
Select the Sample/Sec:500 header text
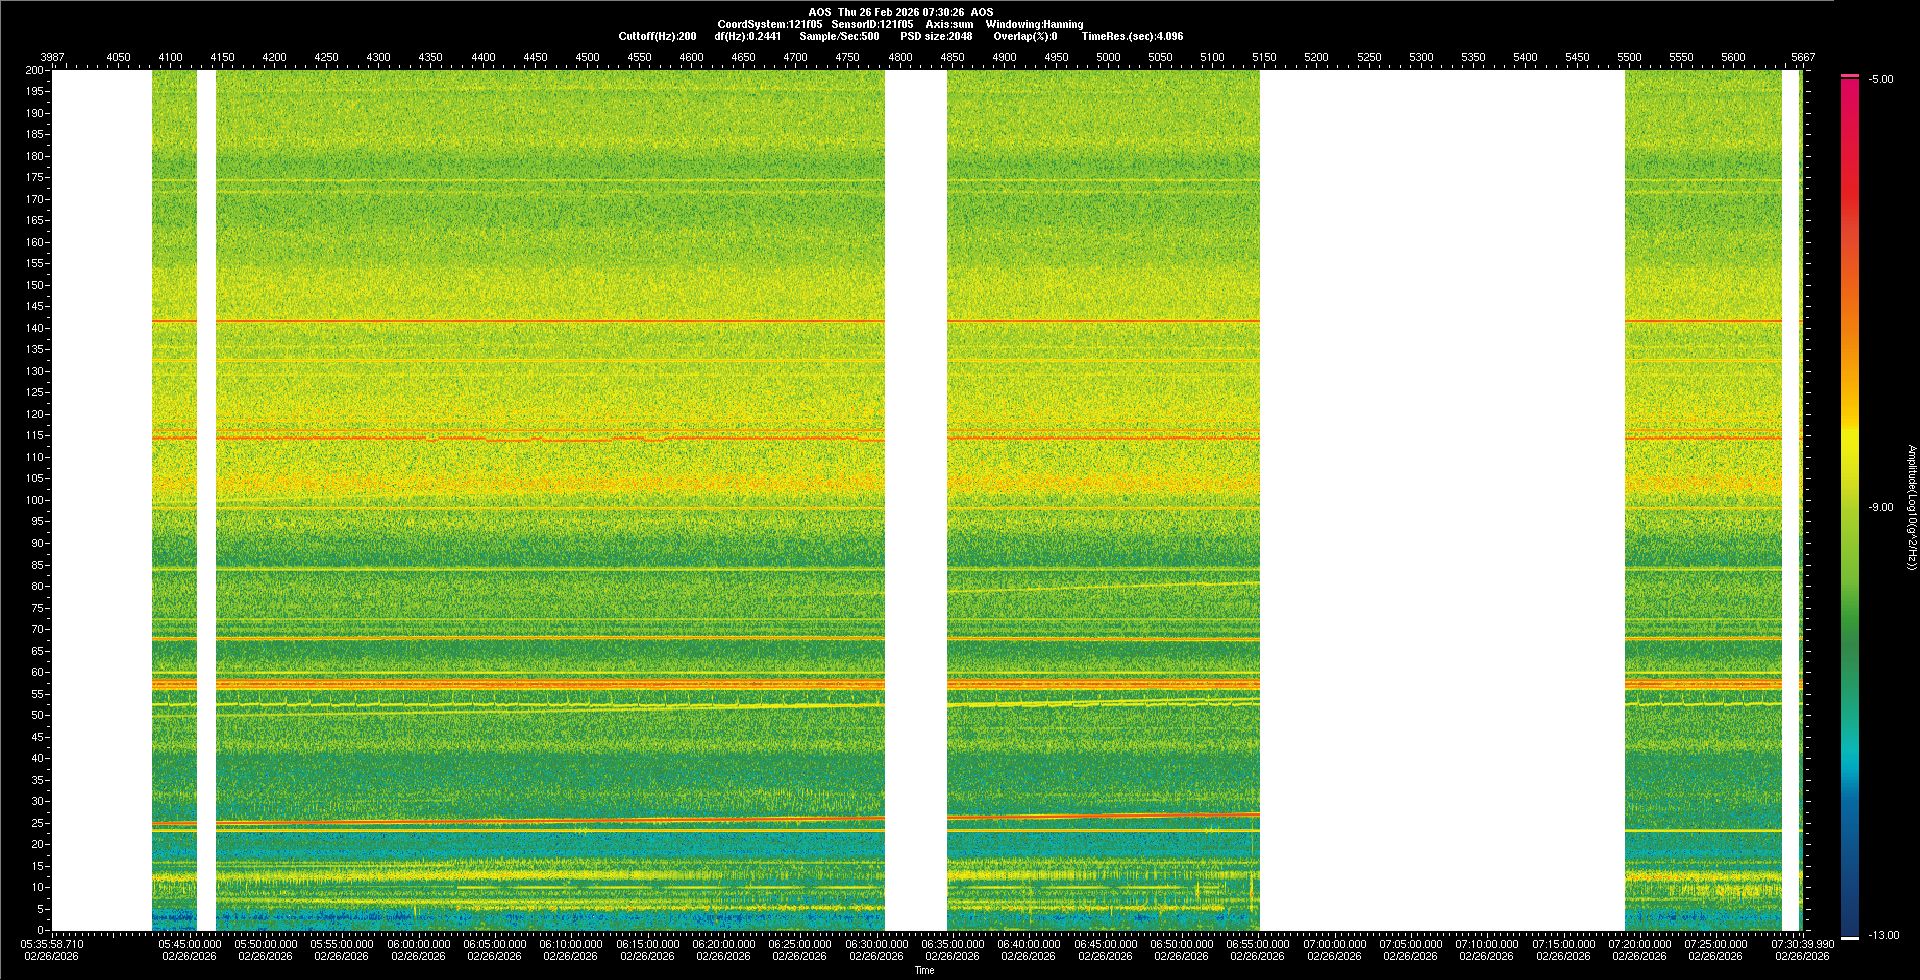point(839,36)
